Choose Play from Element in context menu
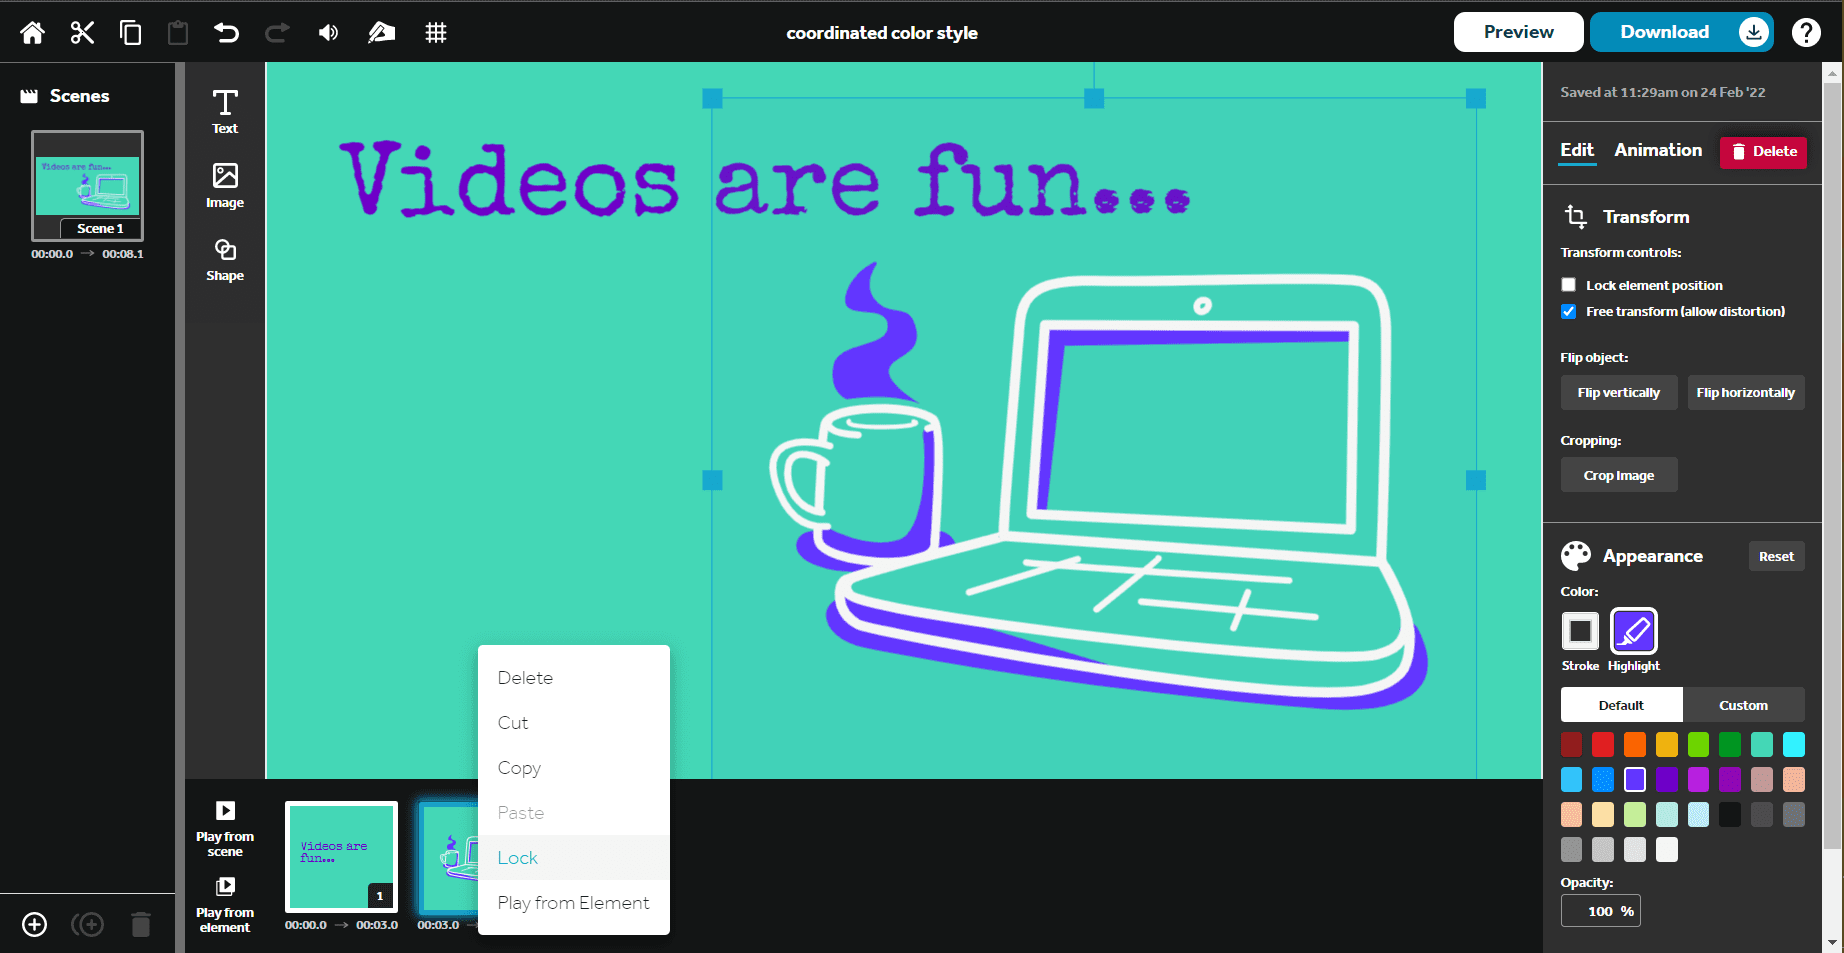The width and height of the screenshot is (1844, 953). 574,903
